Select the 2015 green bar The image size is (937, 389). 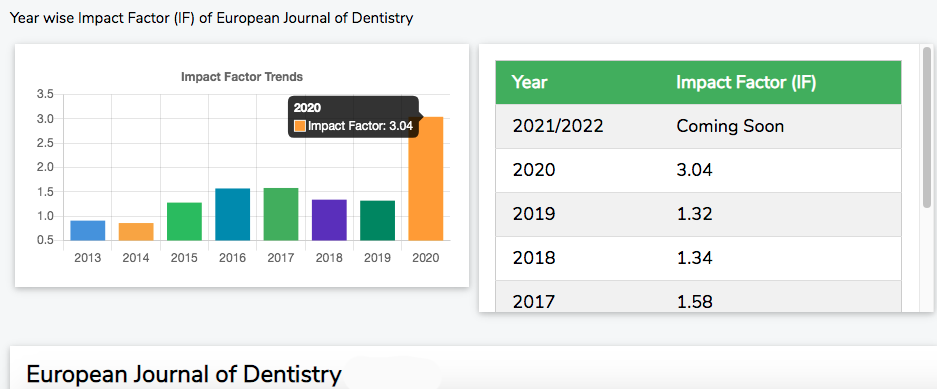coord(184,222)
